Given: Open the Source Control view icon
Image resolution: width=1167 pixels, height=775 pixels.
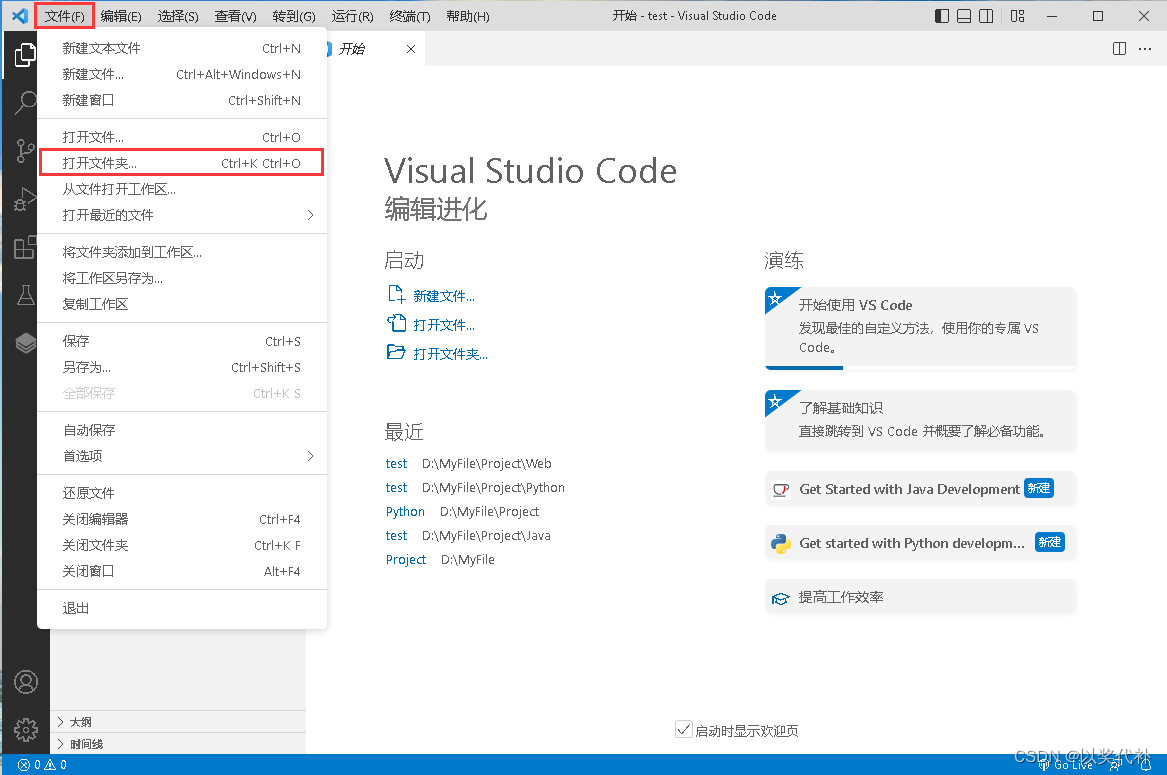Looking at the screenshot, I should coord(25,150).
